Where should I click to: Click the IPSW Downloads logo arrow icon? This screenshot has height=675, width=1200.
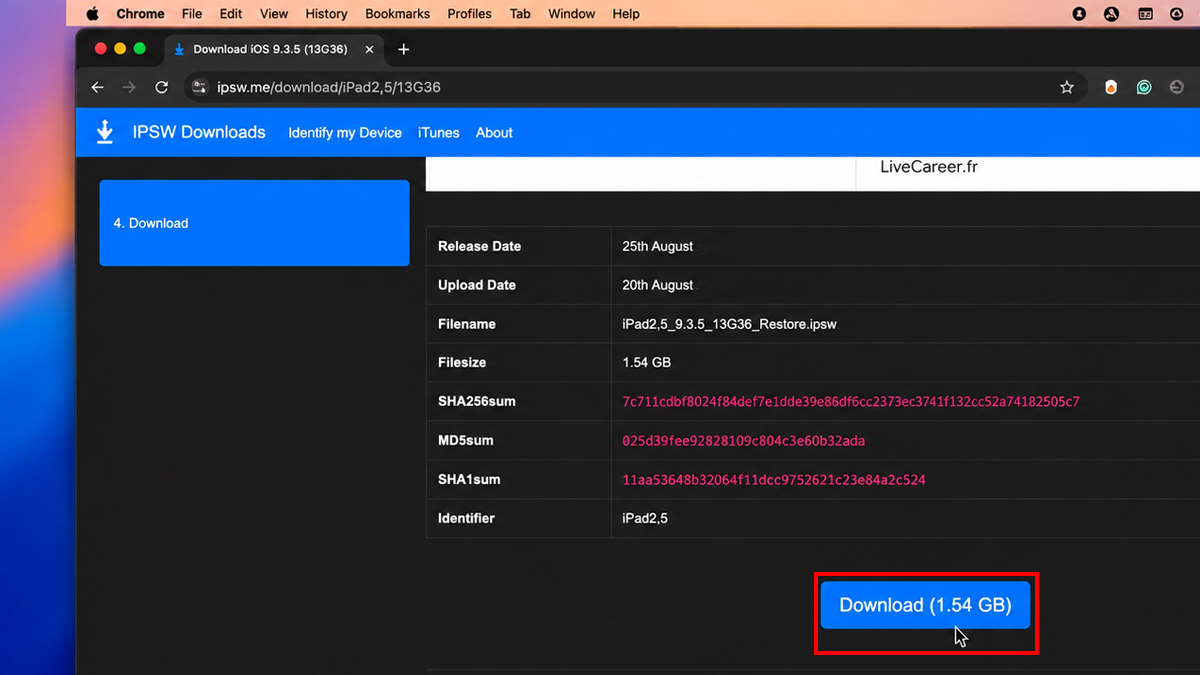point(105,132)
